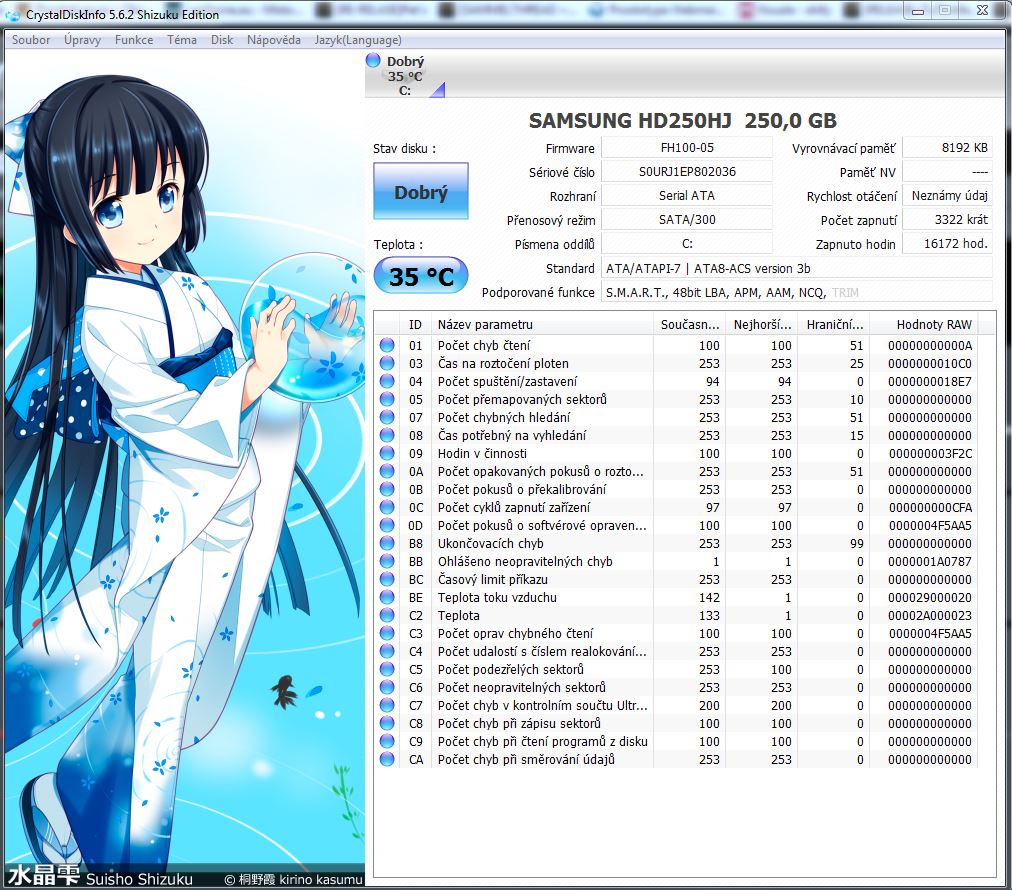Image resolution: width=1012 pixels, height=890 pixels.
Task: Sort by the Název parametru column header
Action: [x=541, y=325]
